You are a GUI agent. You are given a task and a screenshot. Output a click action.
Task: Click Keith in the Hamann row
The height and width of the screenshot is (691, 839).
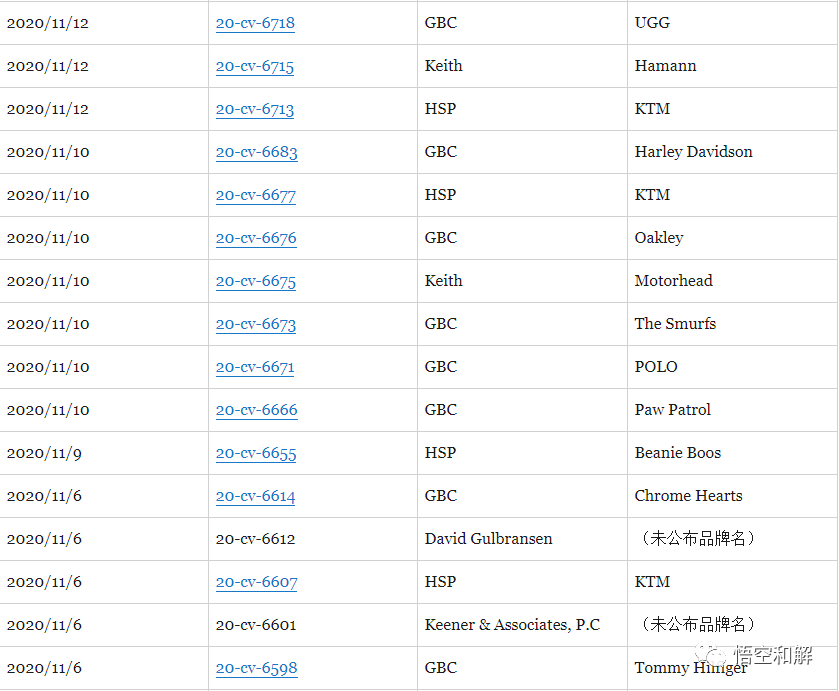tap(443, 66)
